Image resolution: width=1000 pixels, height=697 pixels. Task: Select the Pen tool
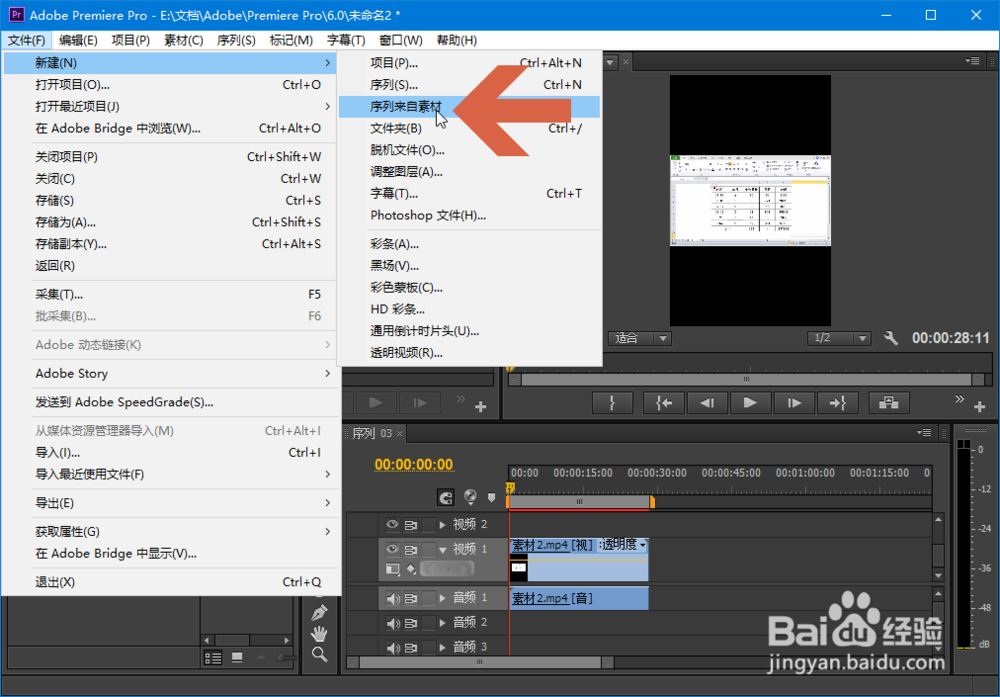[320, 613]
